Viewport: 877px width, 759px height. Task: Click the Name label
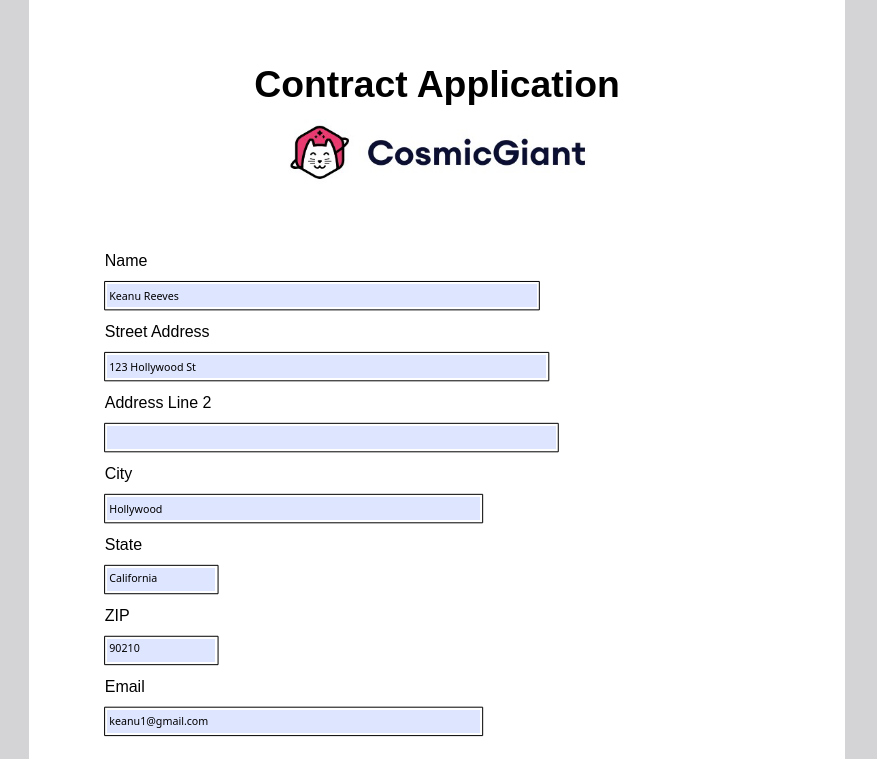coord(126,261)
